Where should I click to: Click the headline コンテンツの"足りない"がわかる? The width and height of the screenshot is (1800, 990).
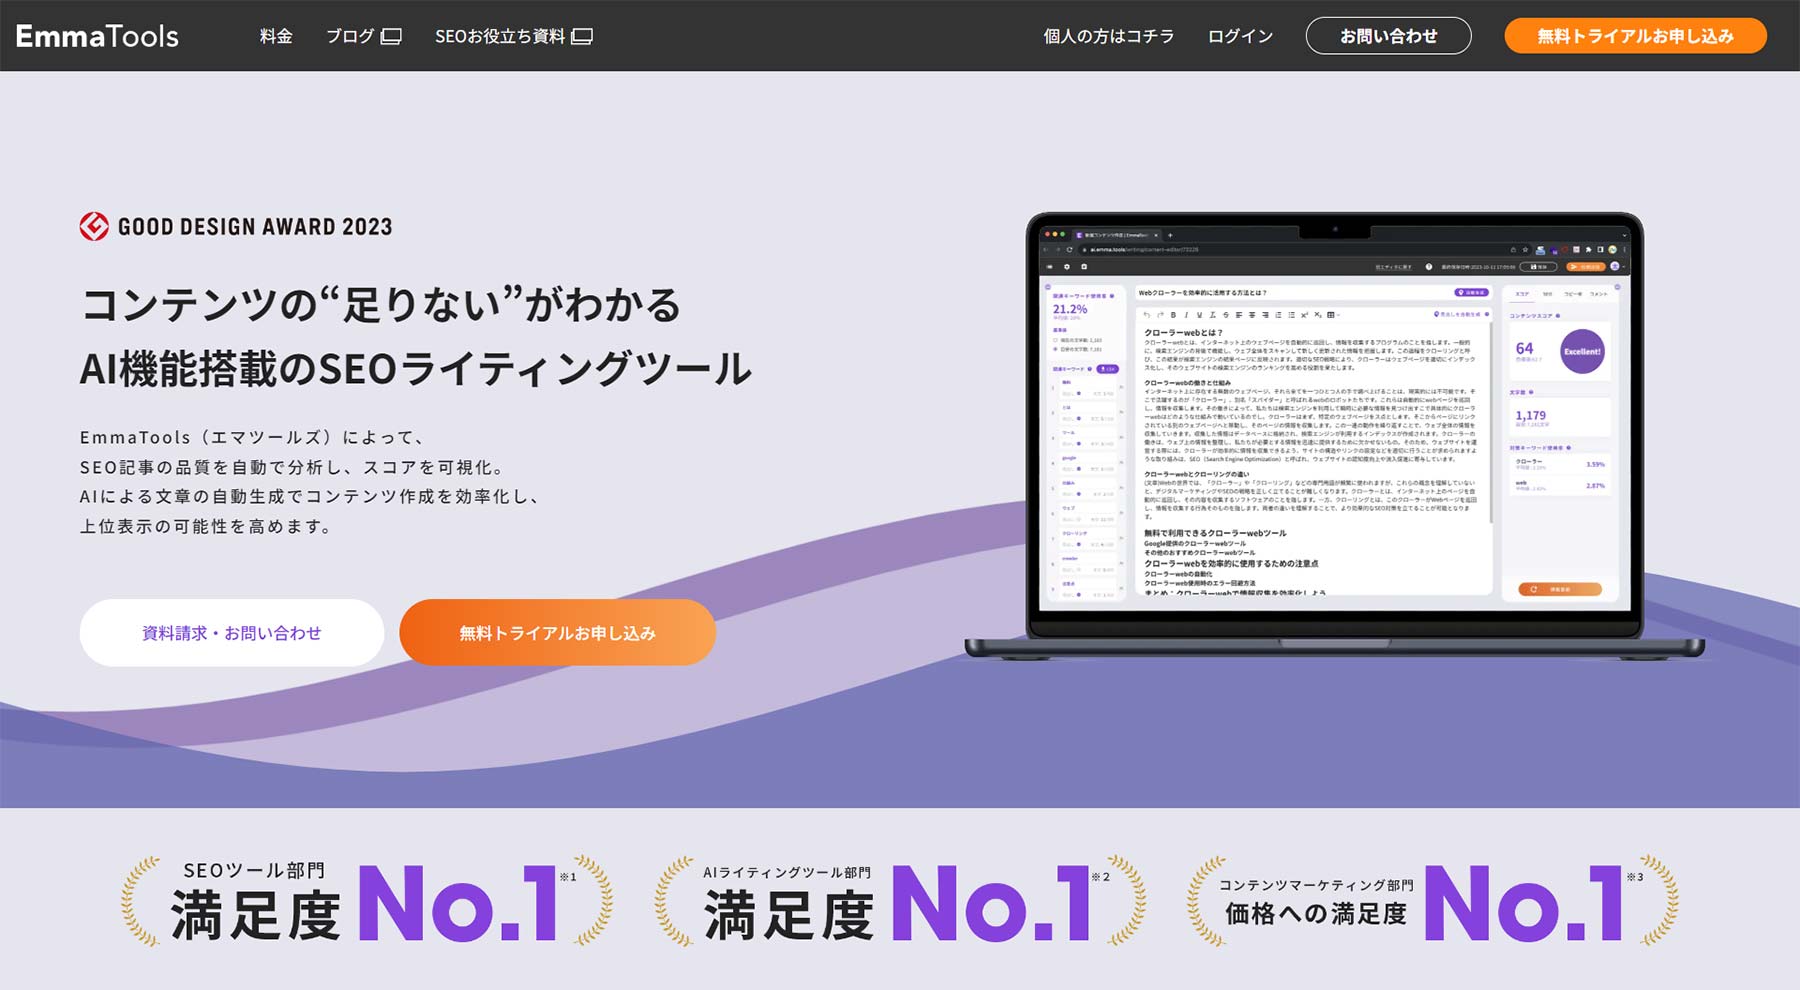[381, 305]
